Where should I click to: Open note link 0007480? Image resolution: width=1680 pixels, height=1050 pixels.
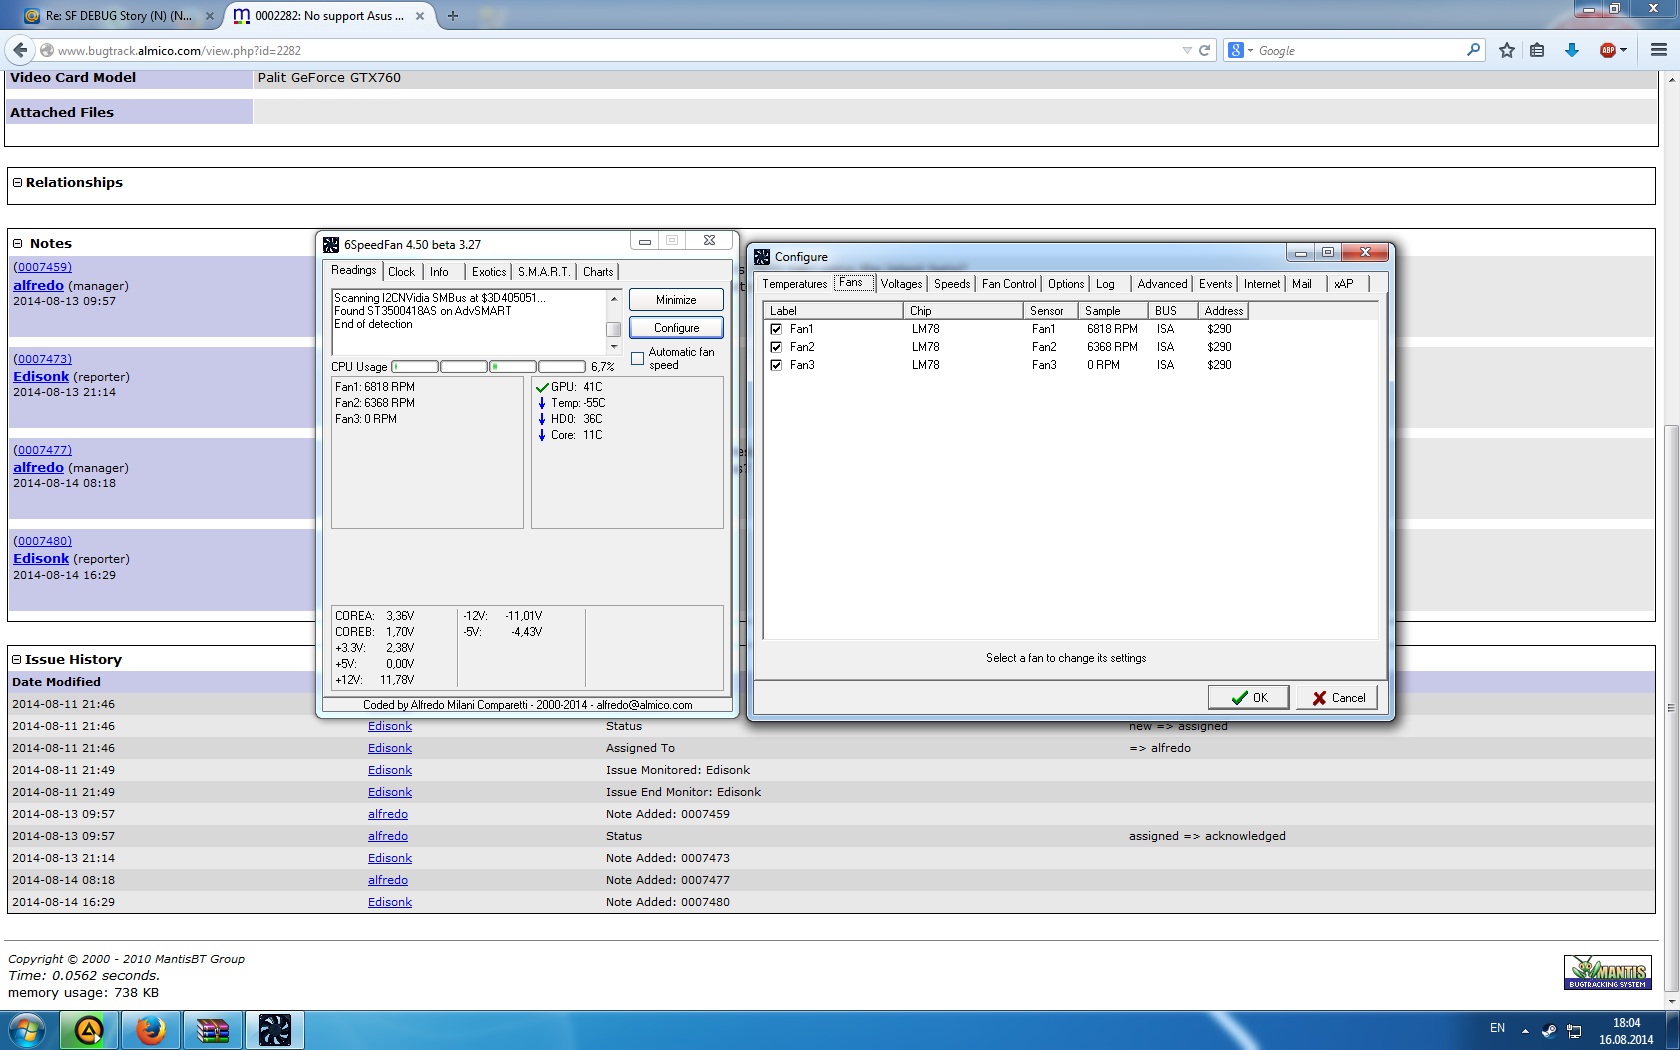(42, 541)
